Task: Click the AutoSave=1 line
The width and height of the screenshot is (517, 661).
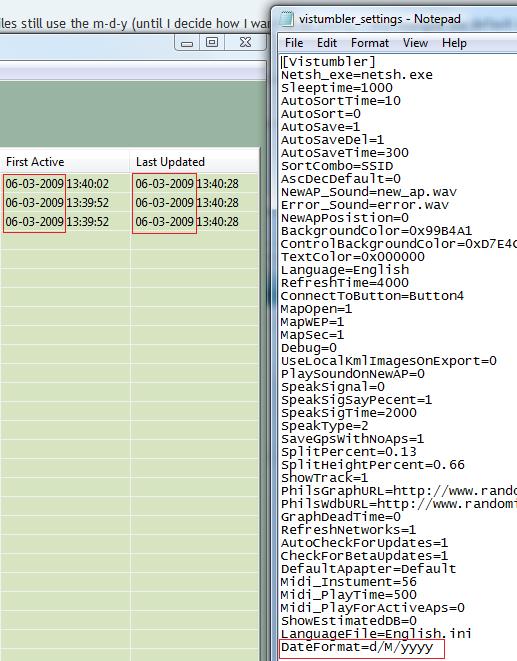Action: (320, 127)
